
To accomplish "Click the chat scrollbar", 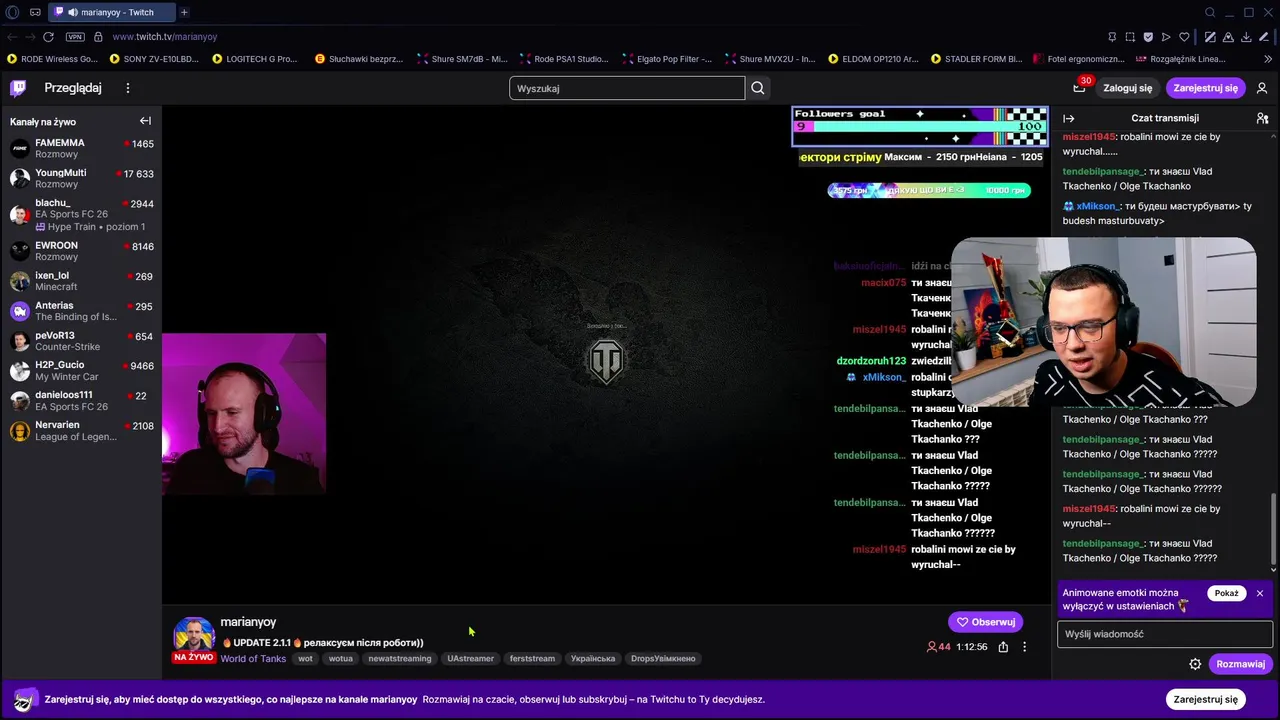I will pyautogui.click(x=1273, y=532).
